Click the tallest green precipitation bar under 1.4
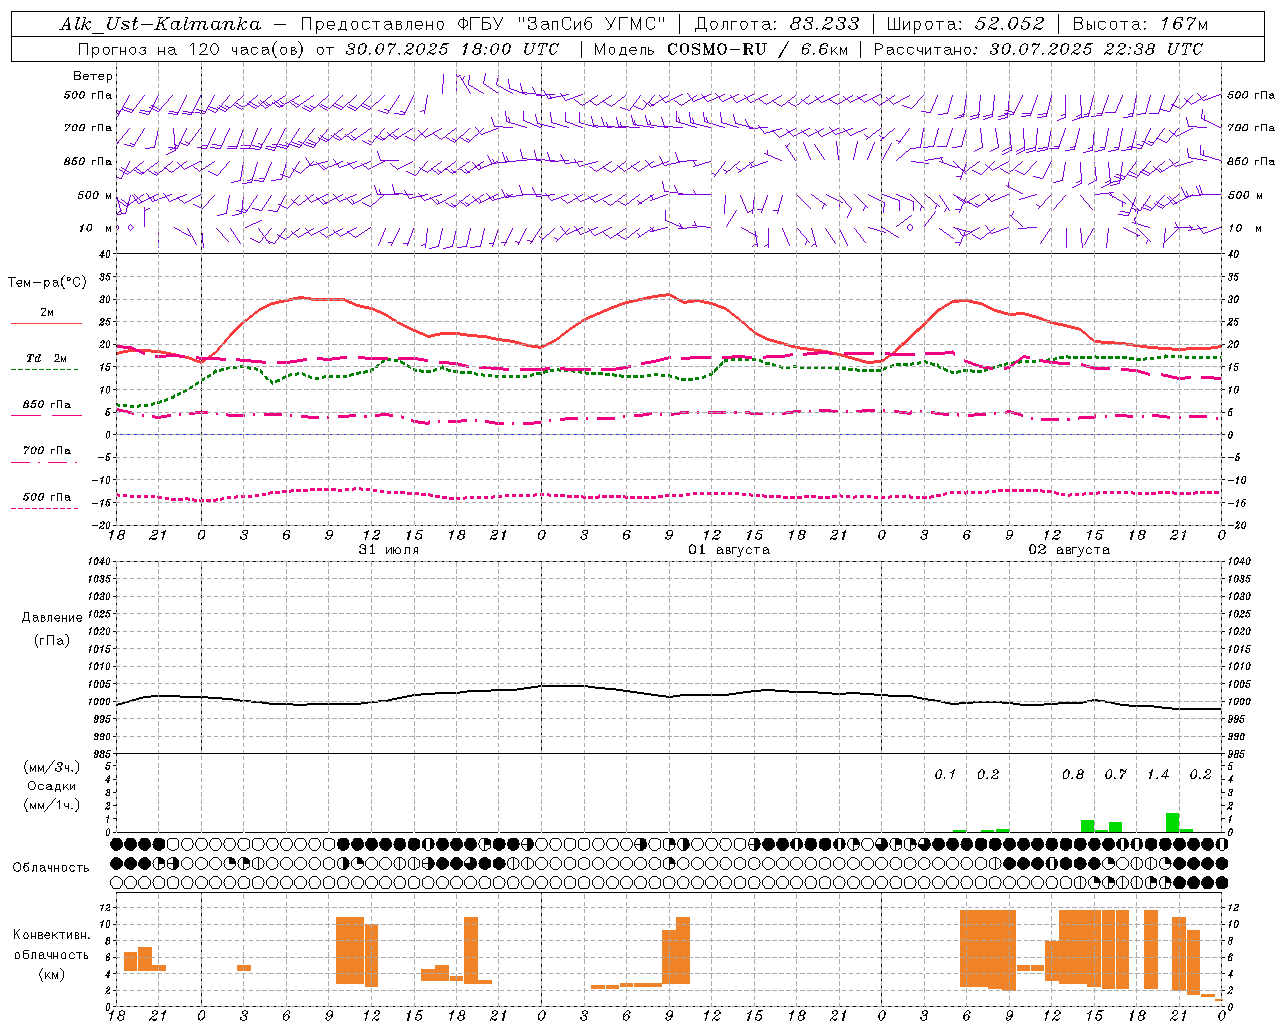This screenshot has height=1024, width=1280. [1172, 823]
